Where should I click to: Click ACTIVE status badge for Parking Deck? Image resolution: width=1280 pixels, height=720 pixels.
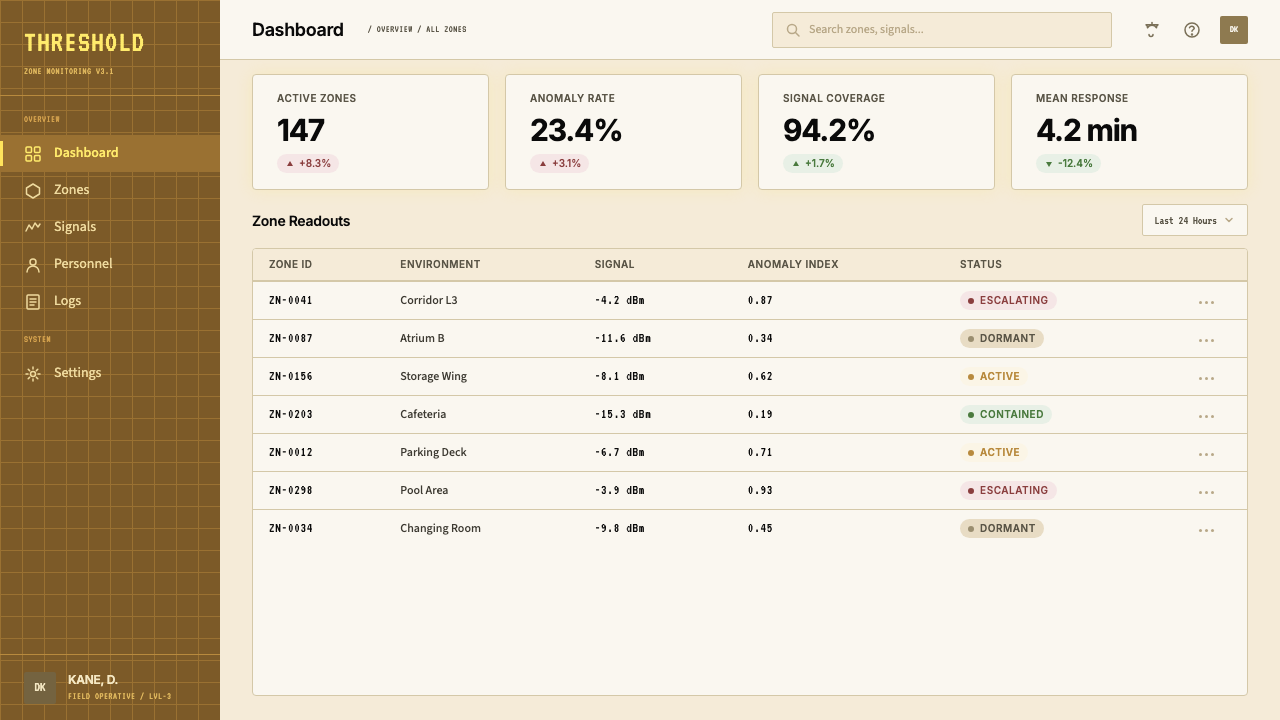(x=994, y=453)
